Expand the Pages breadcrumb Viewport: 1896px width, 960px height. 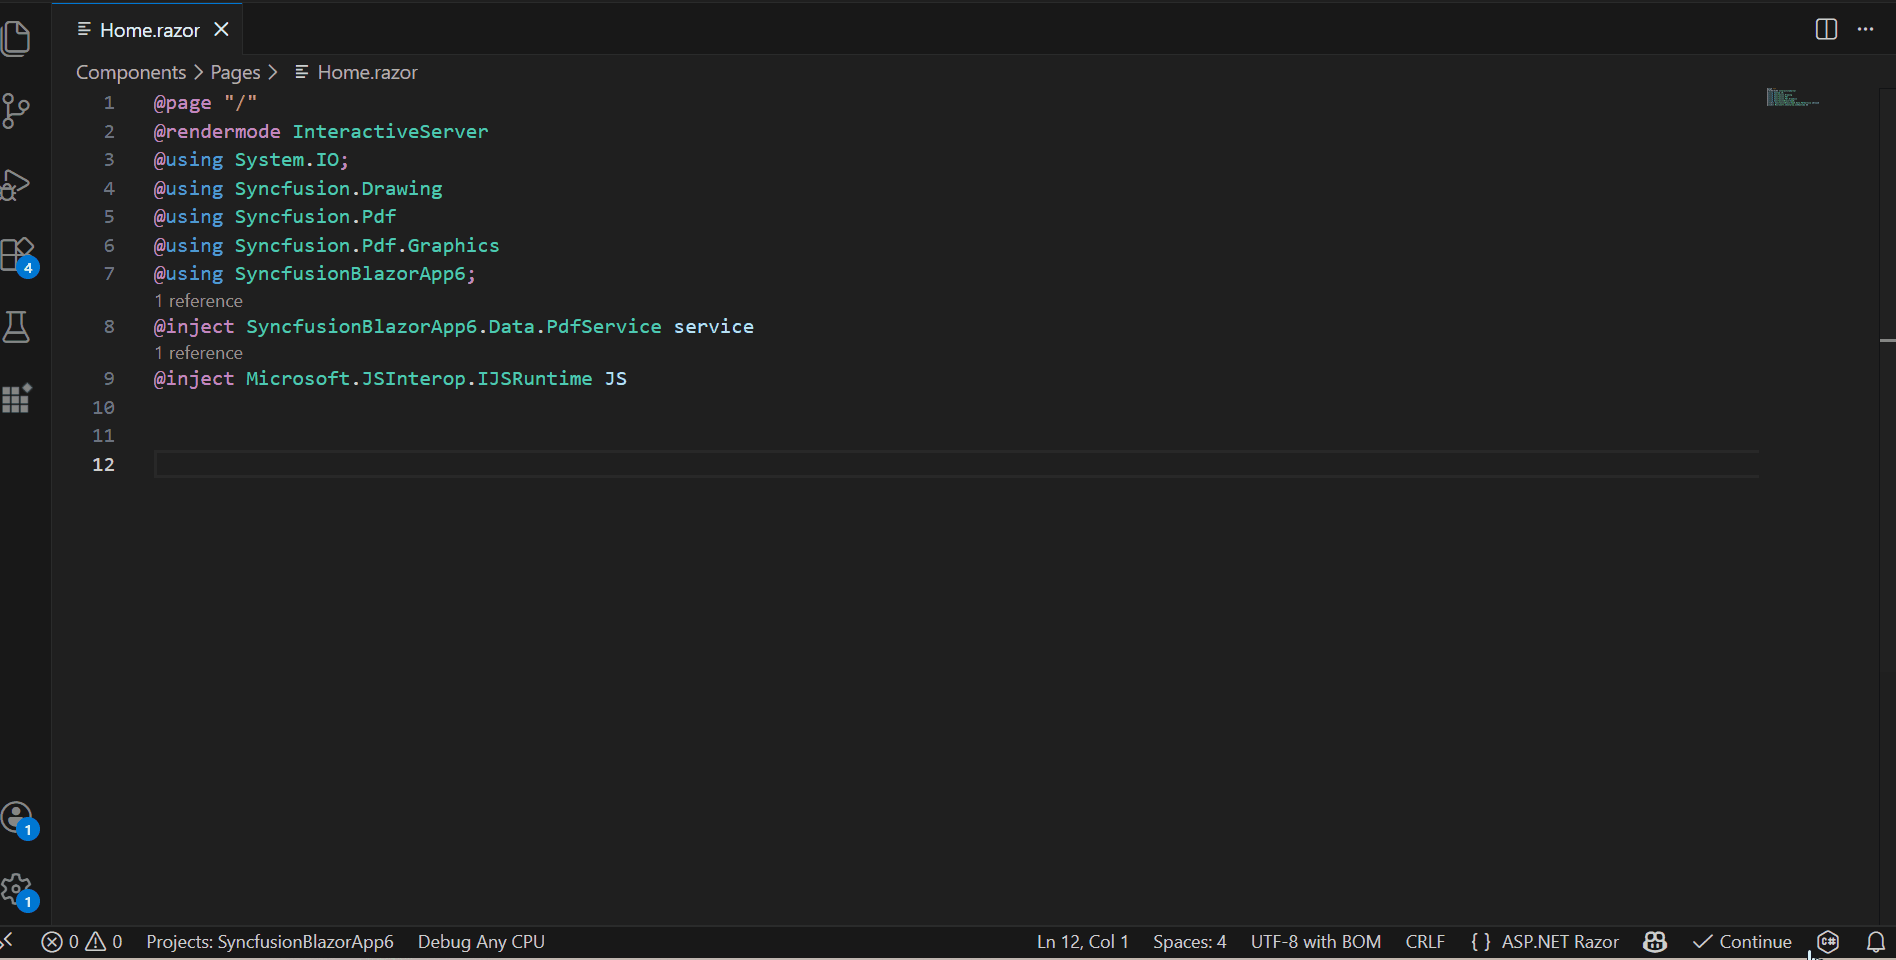[x=235, y=72]
